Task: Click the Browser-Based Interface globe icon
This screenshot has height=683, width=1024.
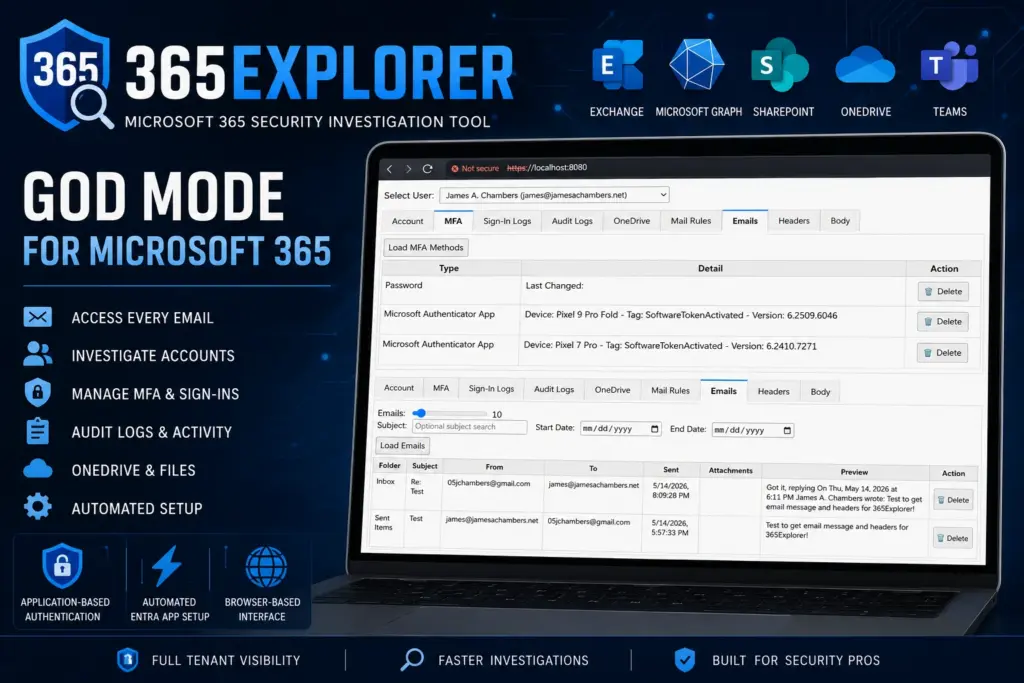Action: 266,567
